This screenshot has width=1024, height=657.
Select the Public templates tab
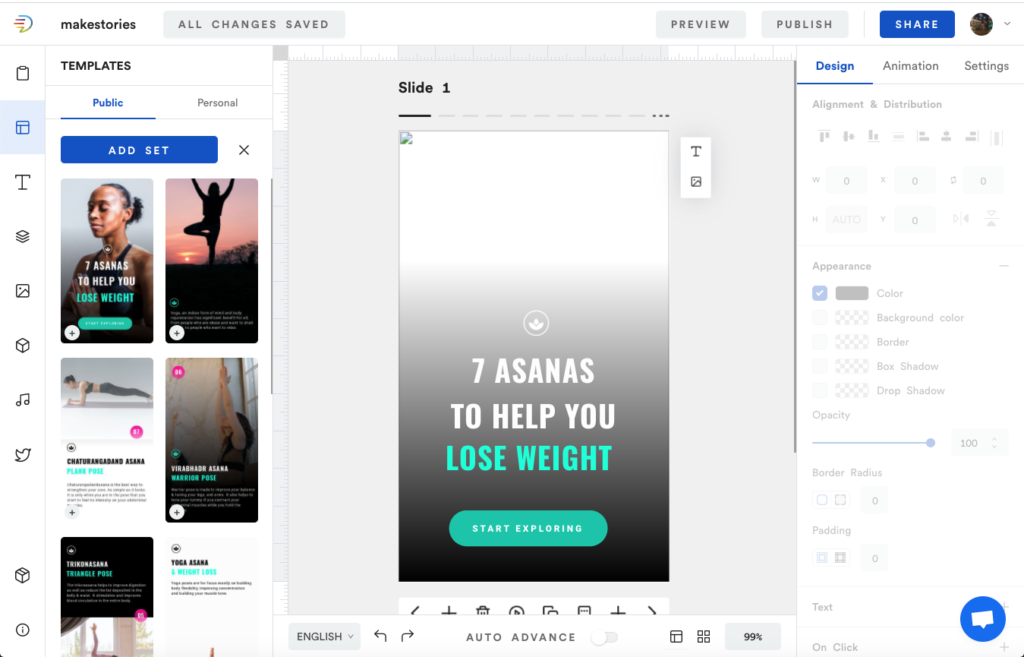click(x=108, y=103)
